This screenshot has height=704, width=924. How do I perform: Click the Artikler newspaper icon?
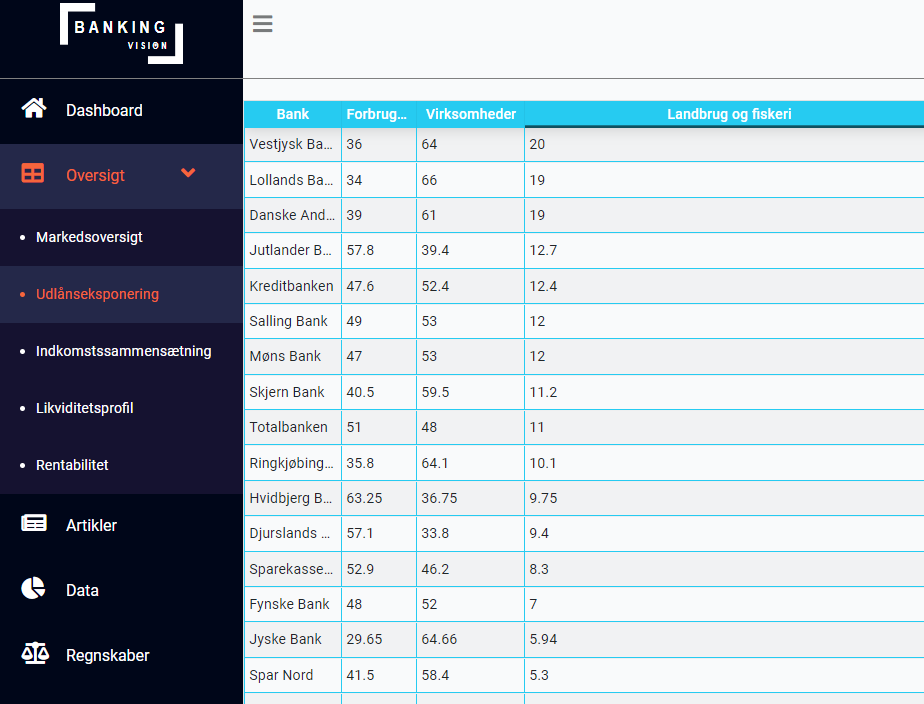tap(34, 523)
